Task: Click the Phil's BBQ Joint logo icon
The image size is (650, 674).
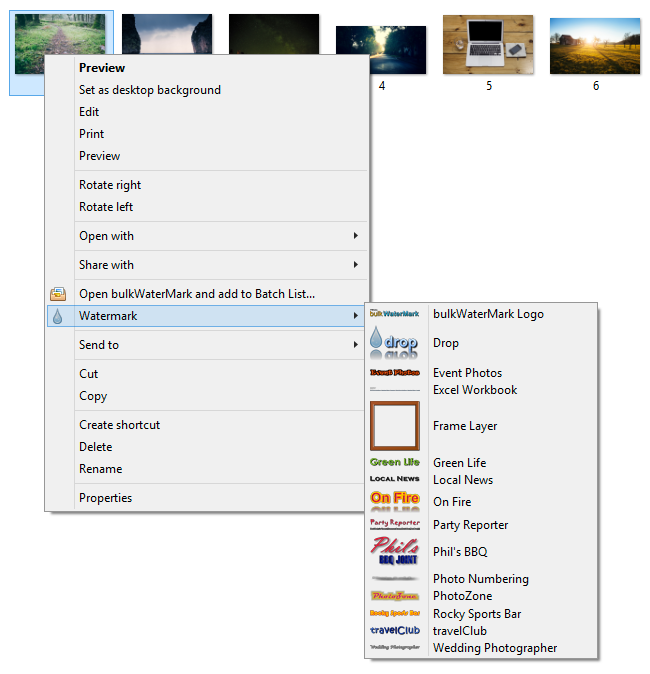Action: click(395, 551)
